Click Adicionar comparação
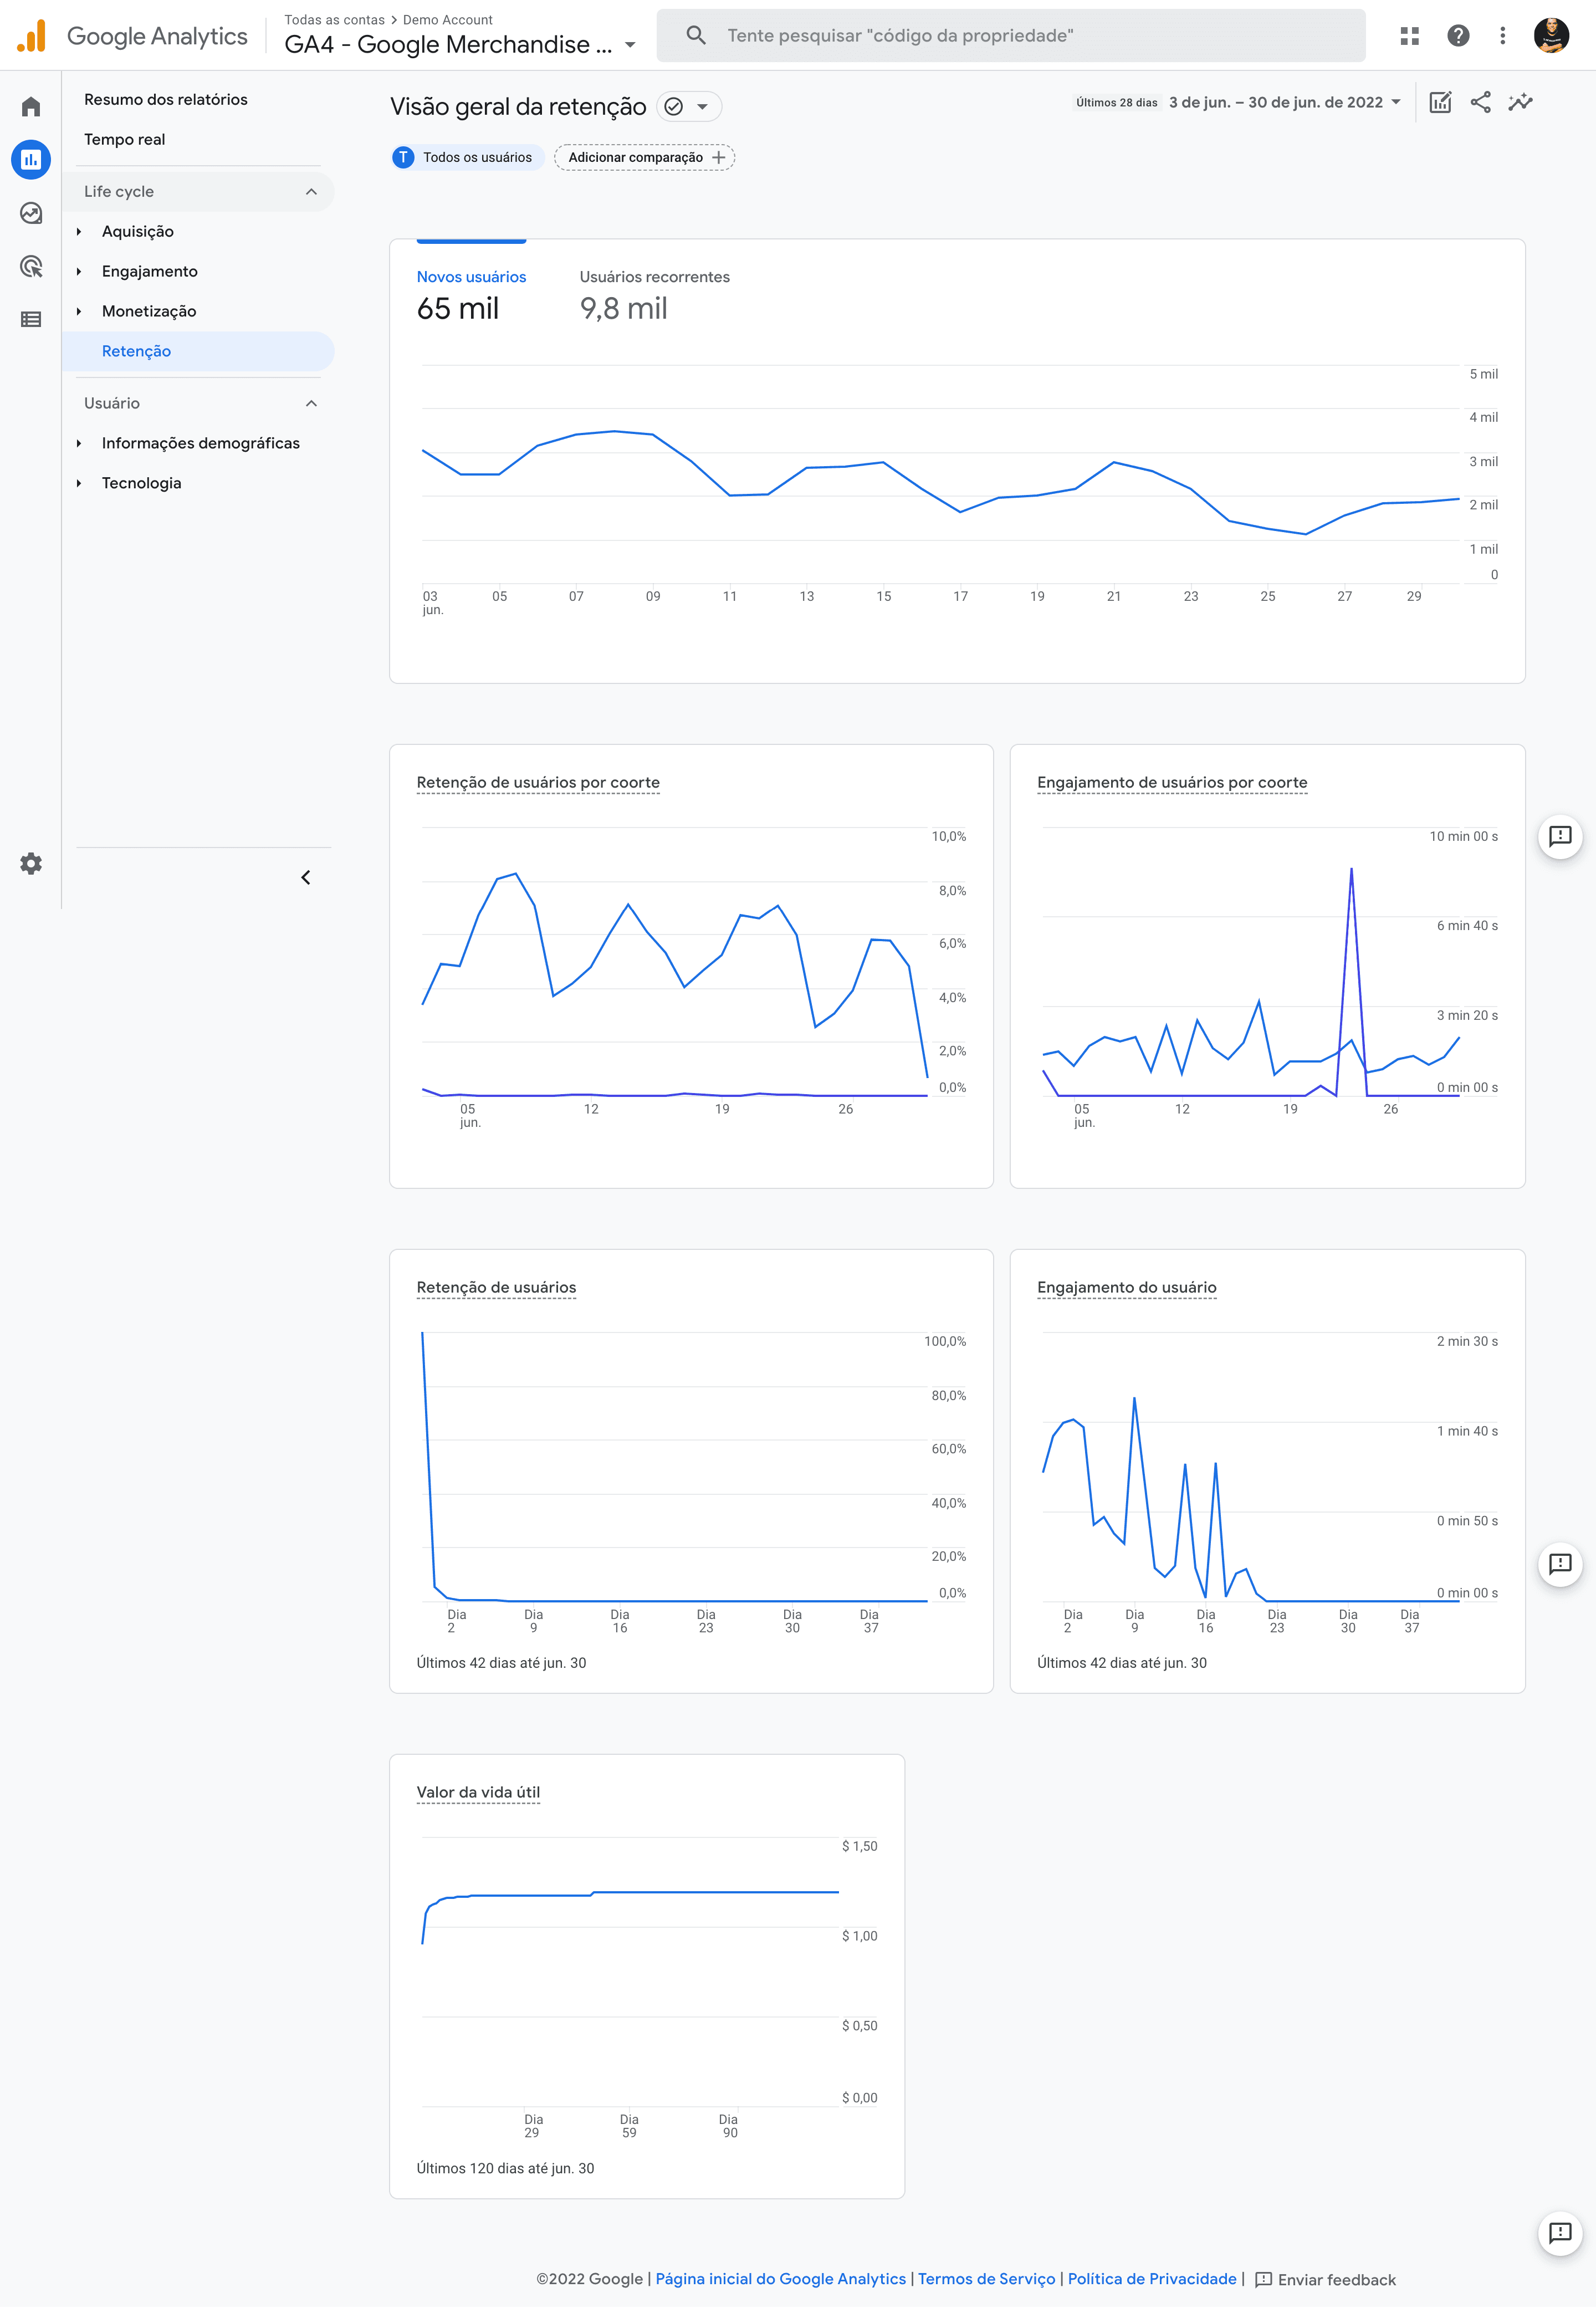Image resolution: width=1596 pixels, height=2308 pixels. coord(644,157)
